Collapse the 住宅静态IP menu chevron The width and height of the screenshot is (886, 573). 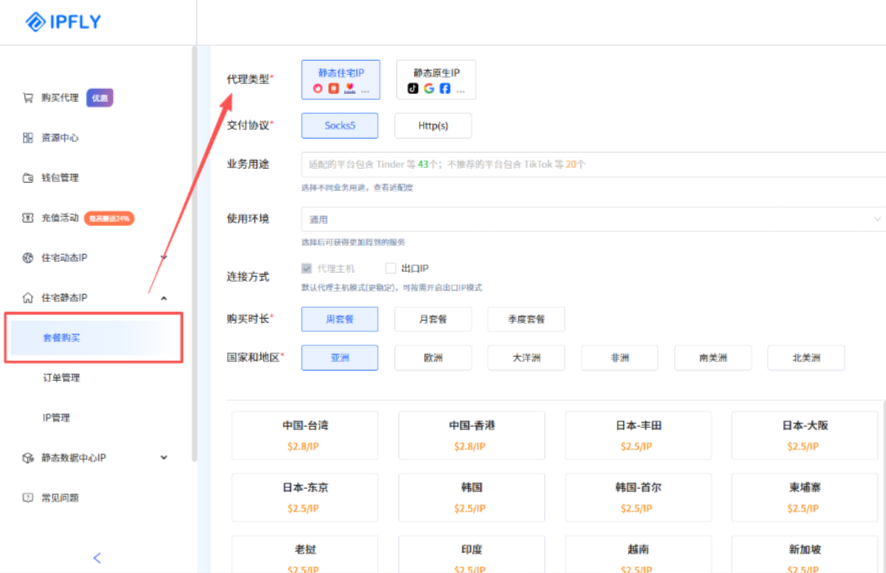point(164,298)
